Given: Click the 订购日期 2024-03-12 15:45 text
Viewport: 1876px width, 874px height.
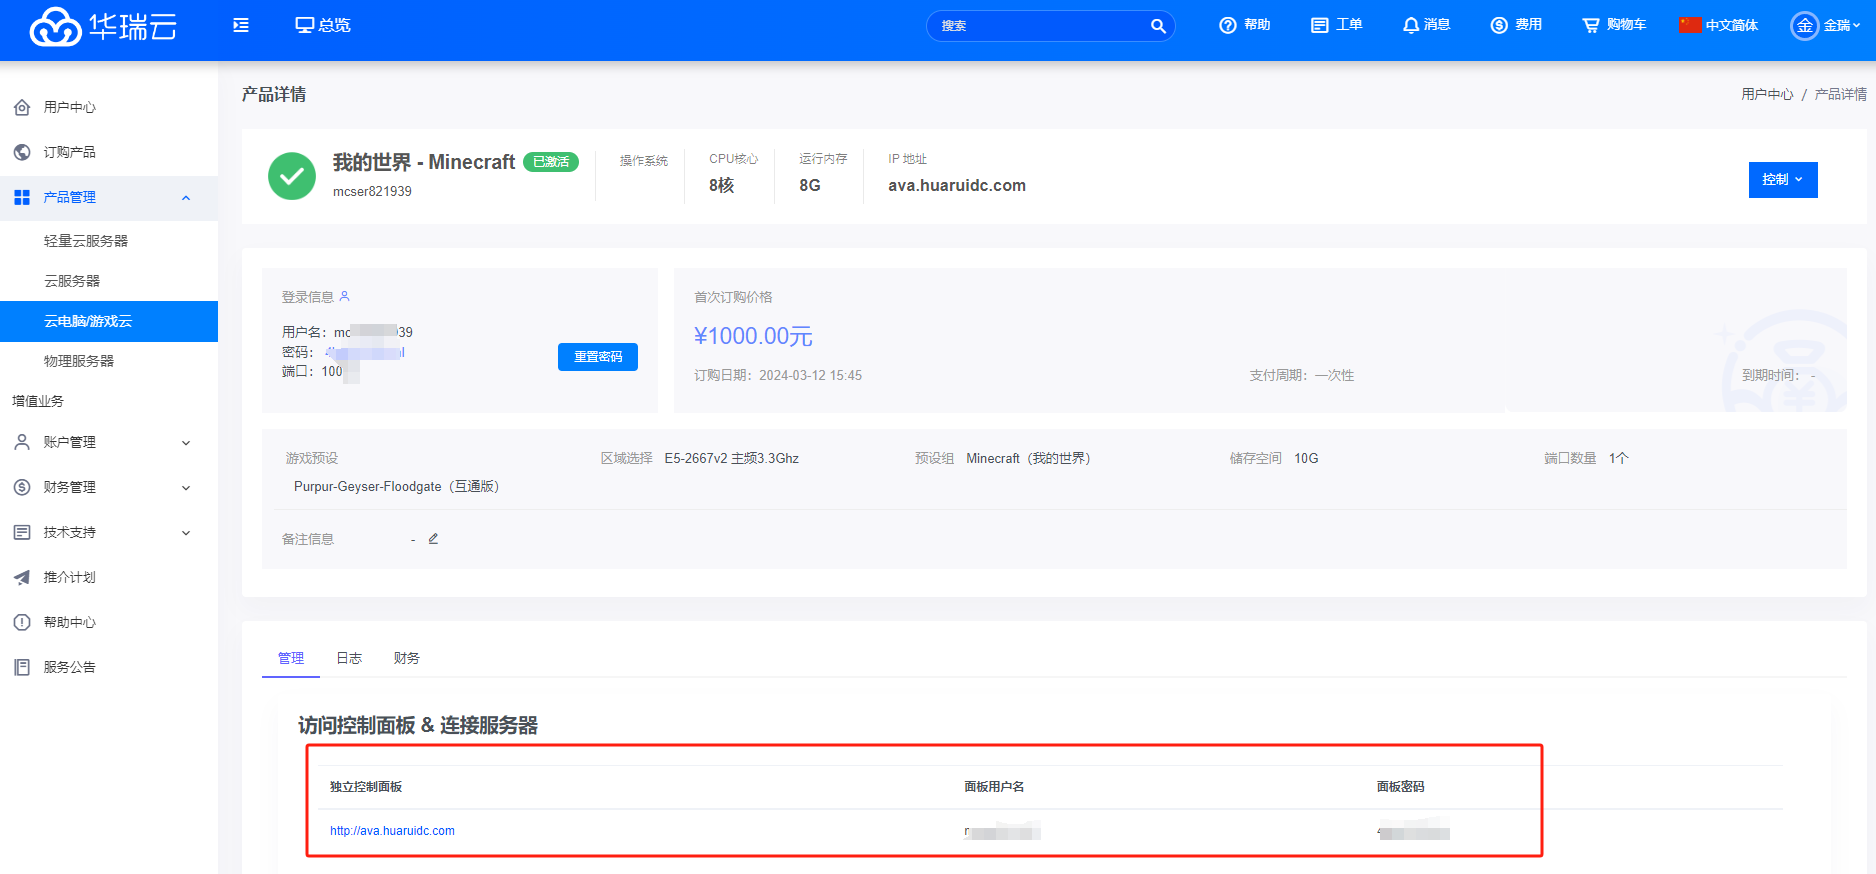Looking at the screenshot, I should pyautogui.click(x=778, y=375).
